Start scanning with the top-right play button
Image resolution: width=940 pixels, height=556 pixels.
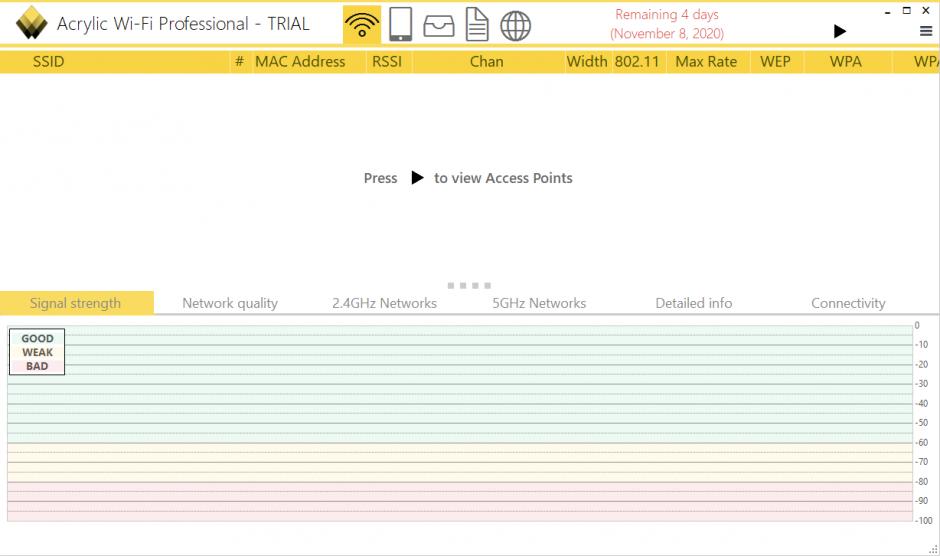[x=840, y=31]
